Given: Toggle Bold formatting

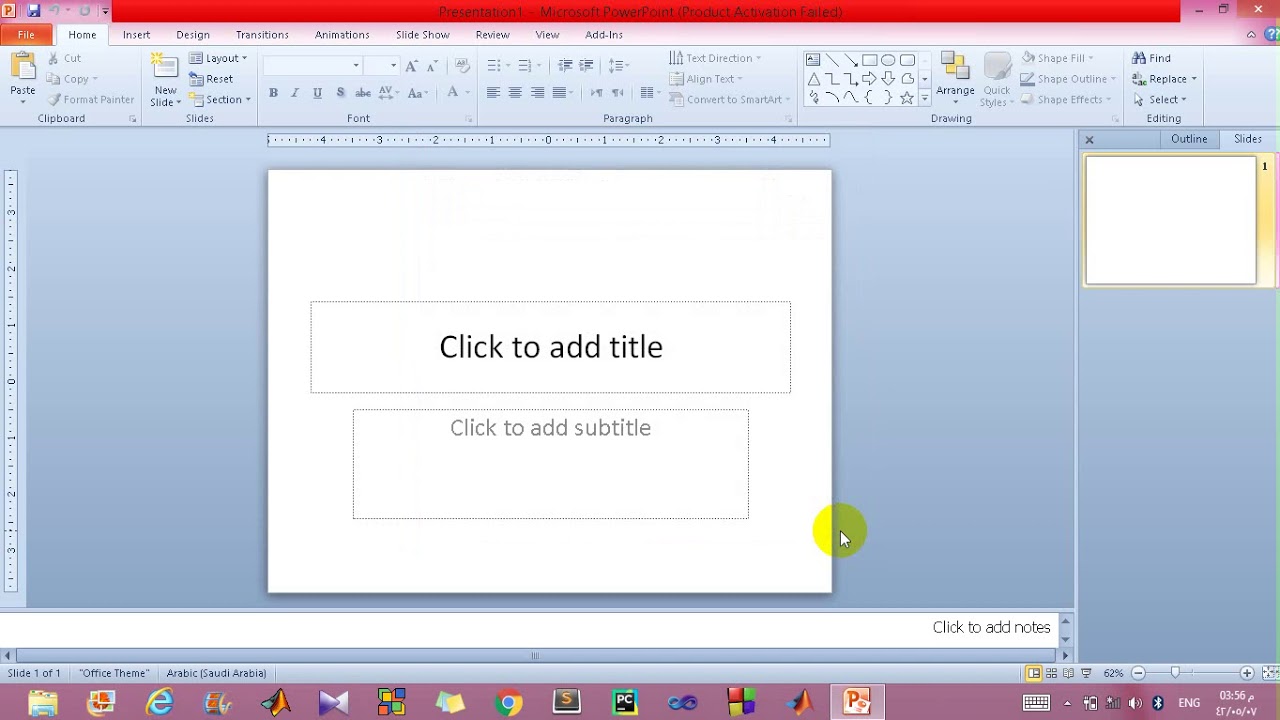Looking at the screenshot, I should pyautogui.click(x=273, y=93).
